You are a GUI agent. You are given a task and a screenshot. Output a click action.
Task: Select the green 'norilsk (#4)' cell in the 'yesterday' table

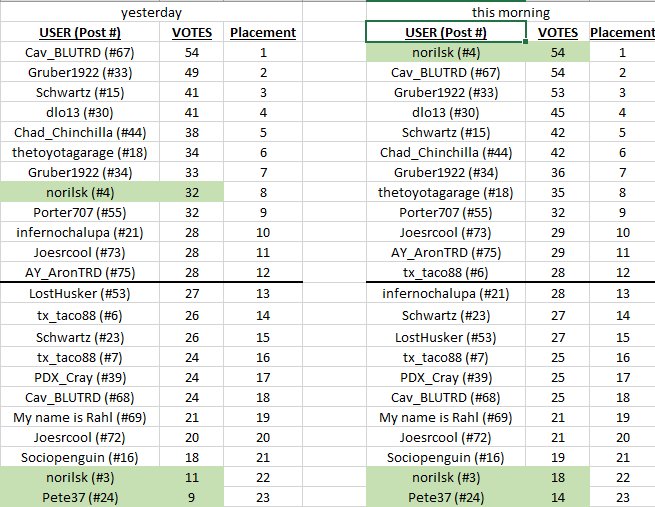tap(80, 193)
